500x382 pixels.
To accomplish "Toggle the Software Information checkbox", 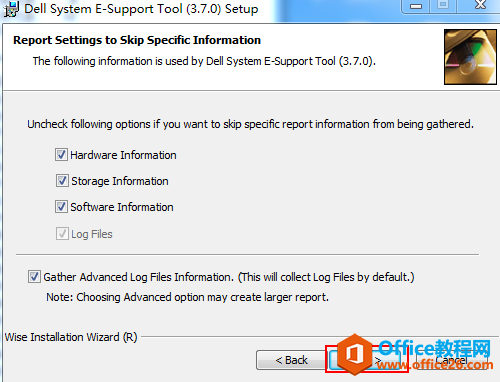I will 61,207.
